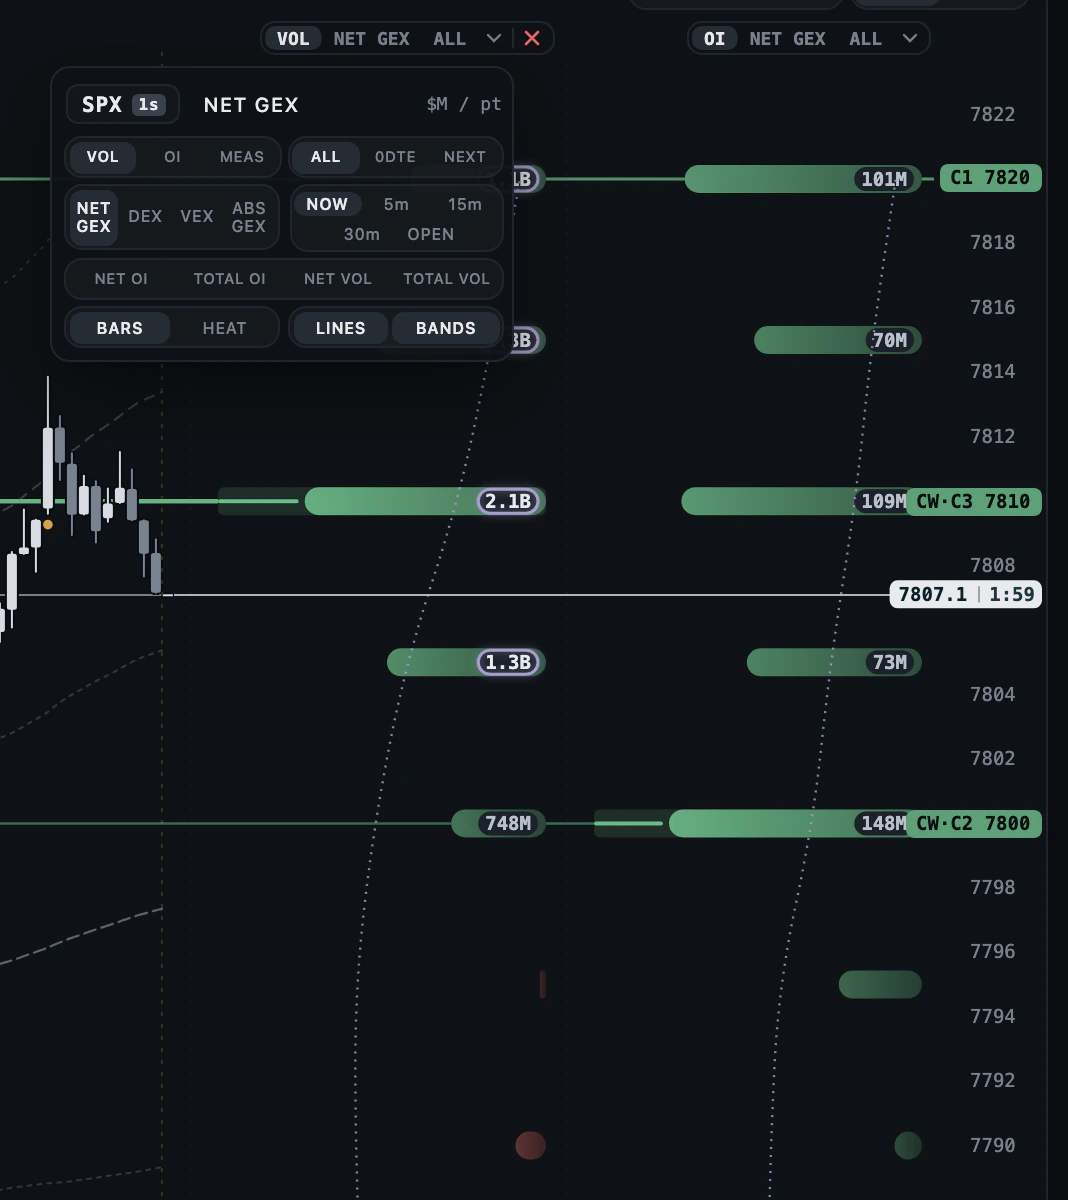Expand the VOL NET GEX ALL dropdown chevron

[493, 38]
